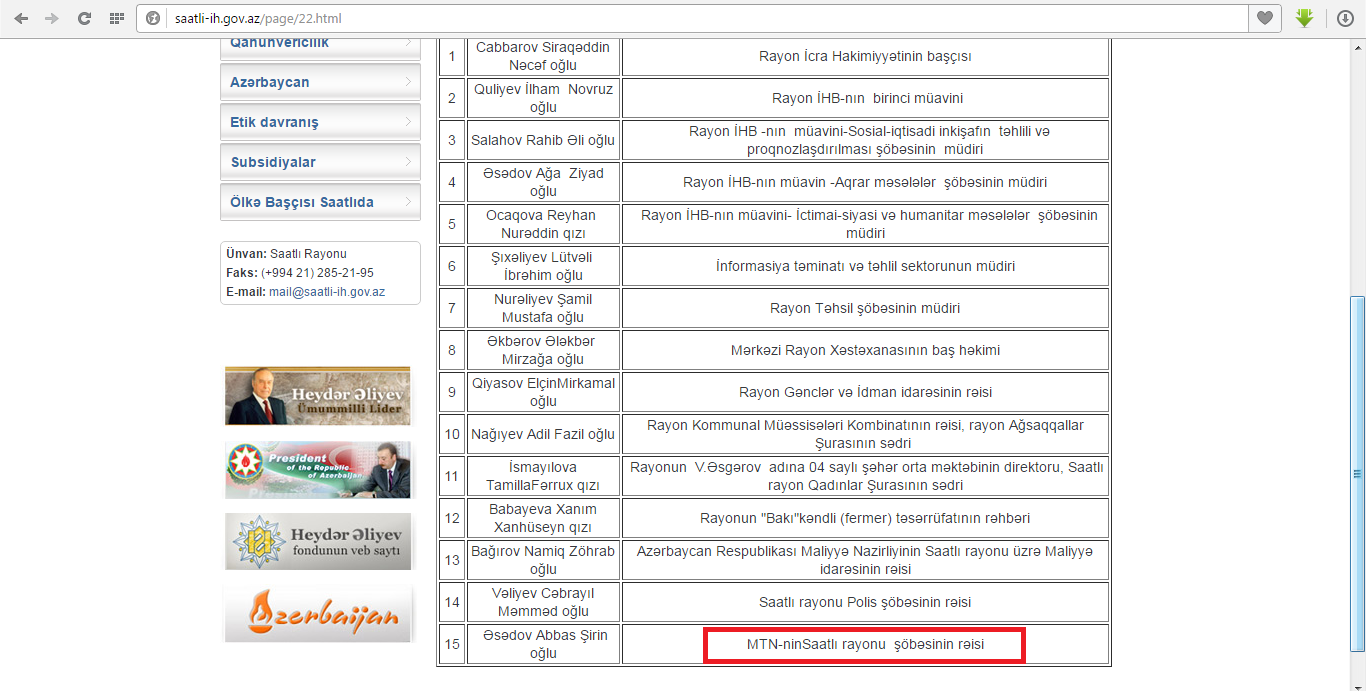Select name Bağırov Namiq Zöhrab oğlu
The image size is (1366, 691).
coord(543,560)
